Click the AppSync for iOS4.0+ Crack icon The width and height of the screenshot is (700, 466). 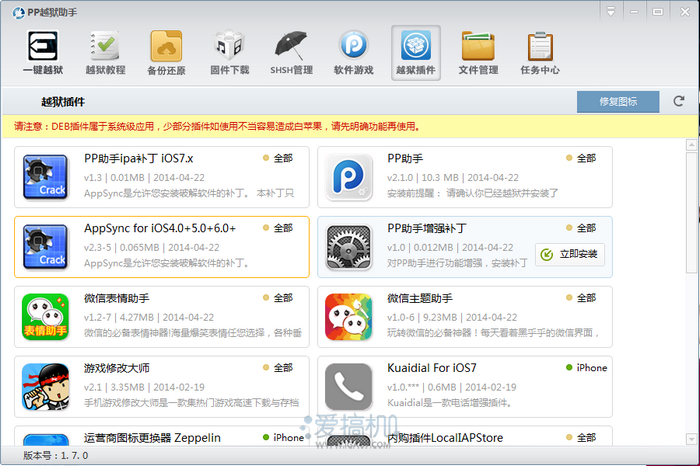pyautogui.click(x=46, y=247)
